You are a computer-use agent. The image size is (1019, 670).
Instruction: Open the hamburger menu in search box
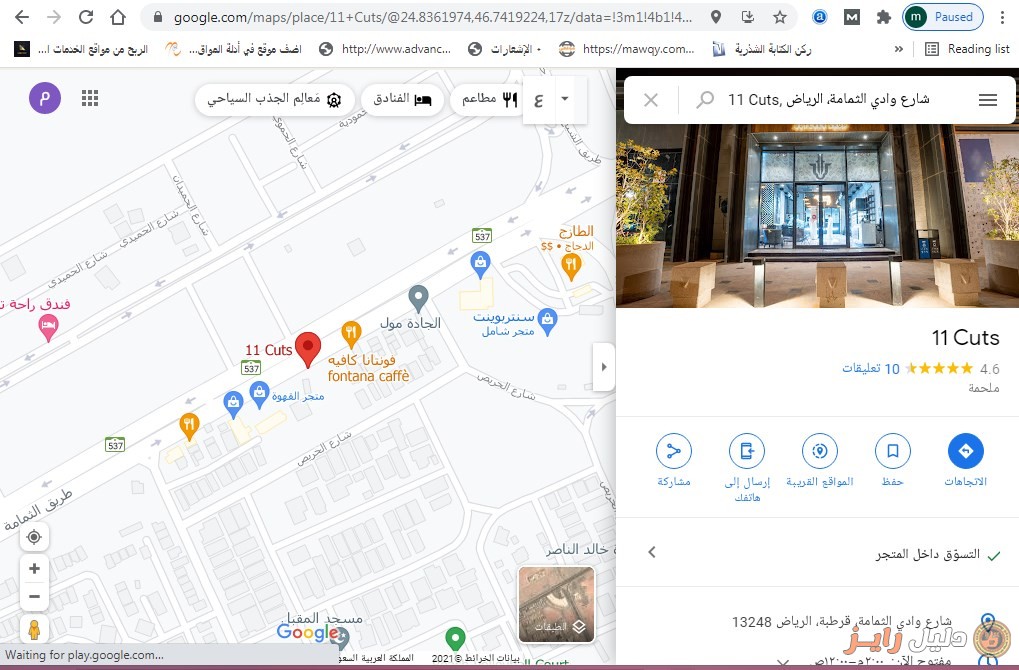[x=988, y=99]
